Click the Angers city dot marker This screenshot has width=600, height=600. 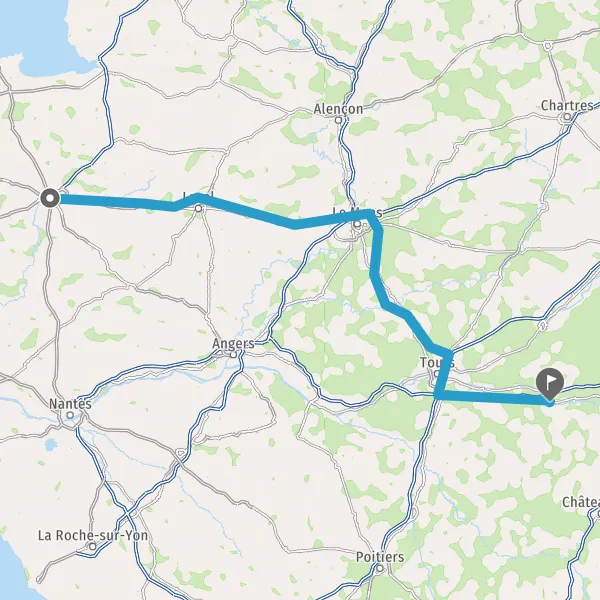point(233,355)
